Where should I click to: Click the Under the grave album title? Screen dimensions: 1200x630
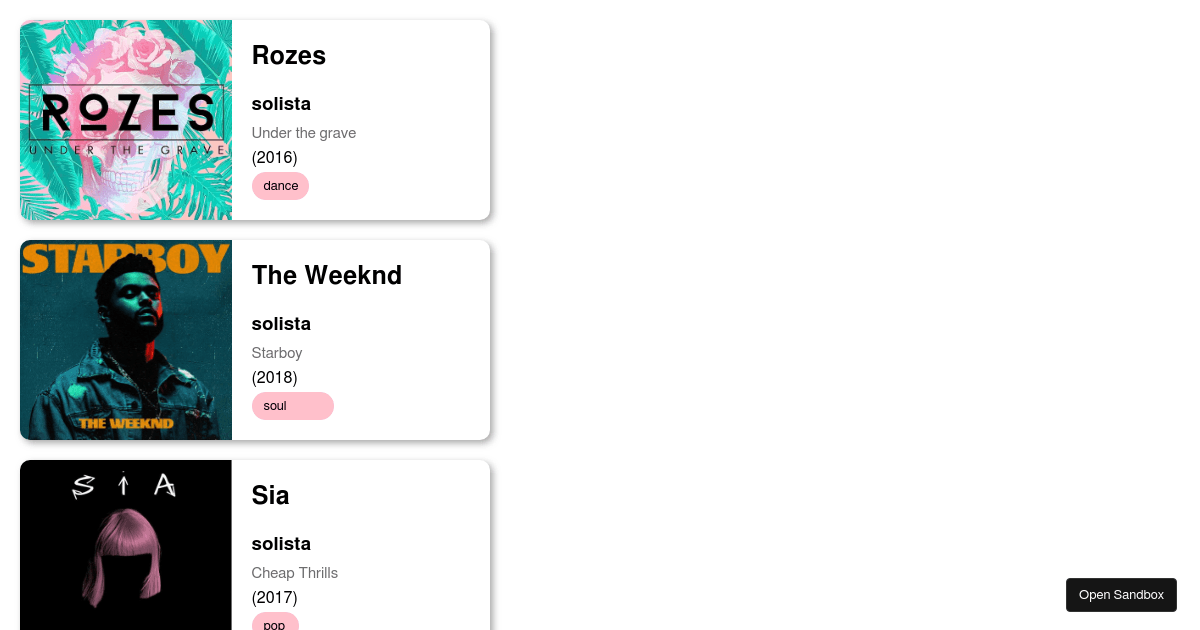(x=304, y=133)
